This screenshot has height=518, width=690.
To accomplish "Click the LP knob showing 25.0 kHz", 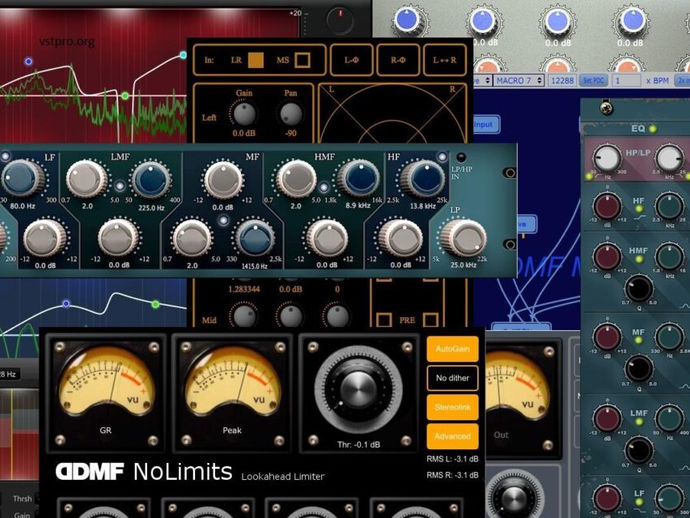I will (x=464, y=238).
